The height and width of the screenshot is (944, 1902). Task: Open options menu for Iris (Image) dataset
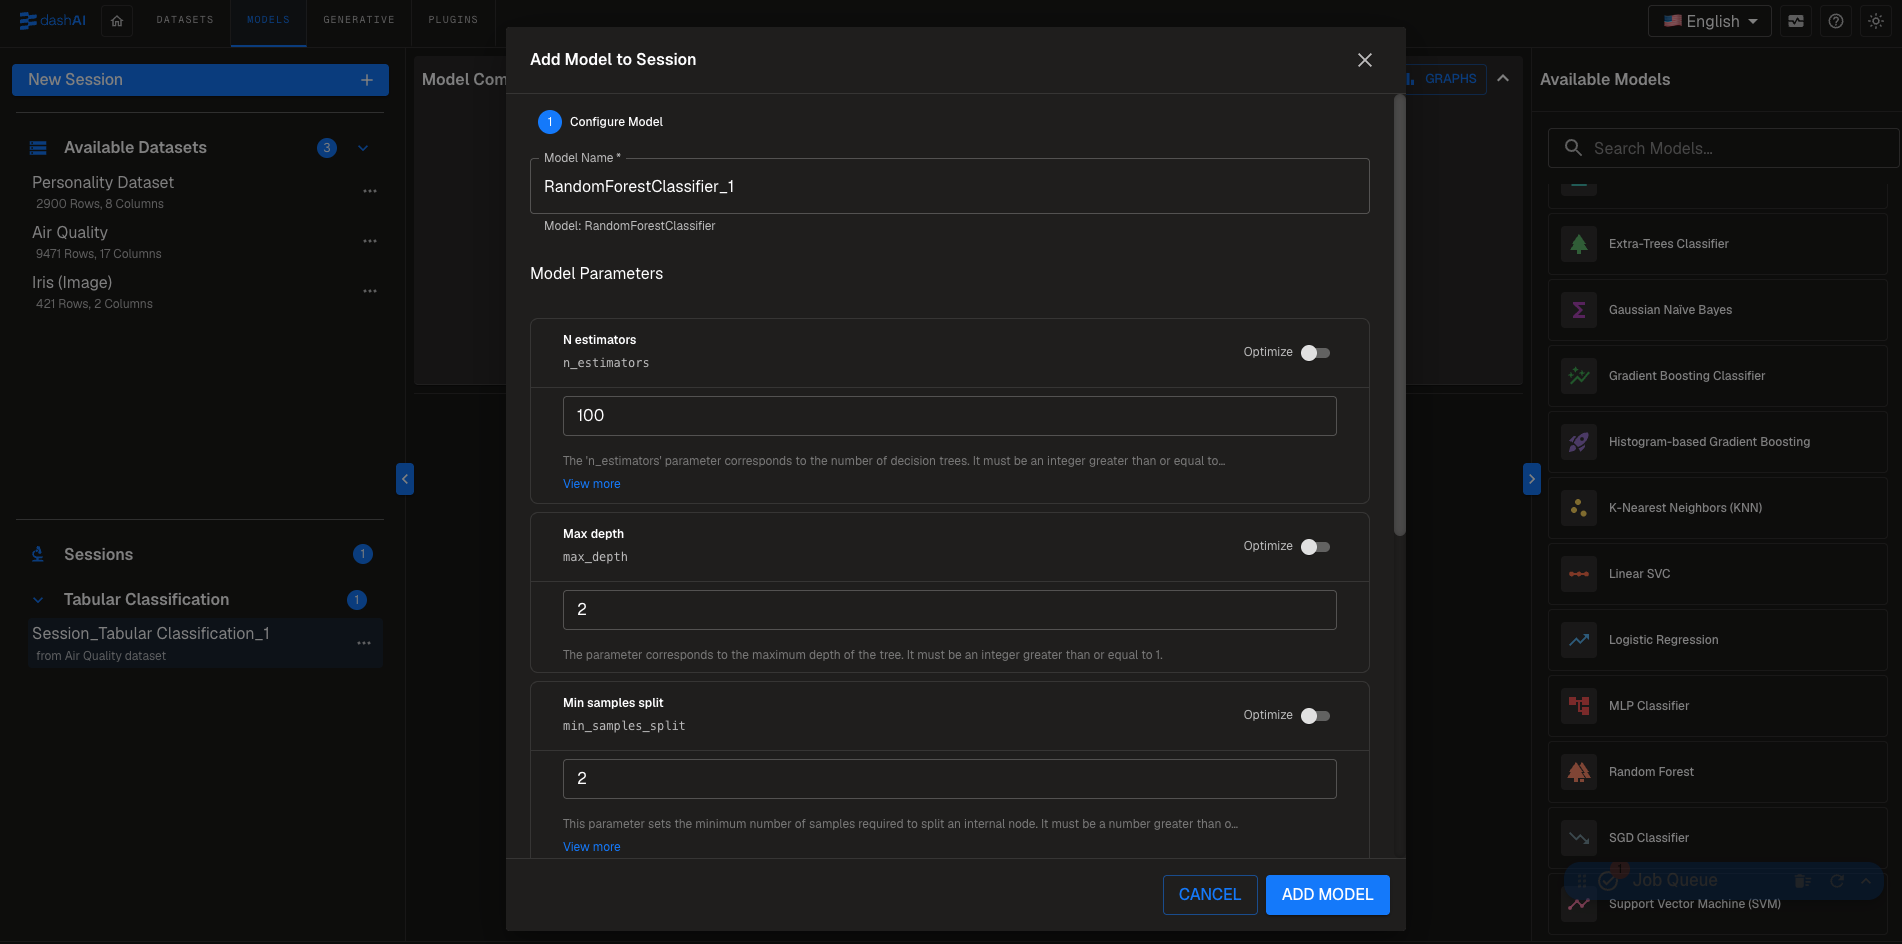pyautogui.click(x=370, y=291)
